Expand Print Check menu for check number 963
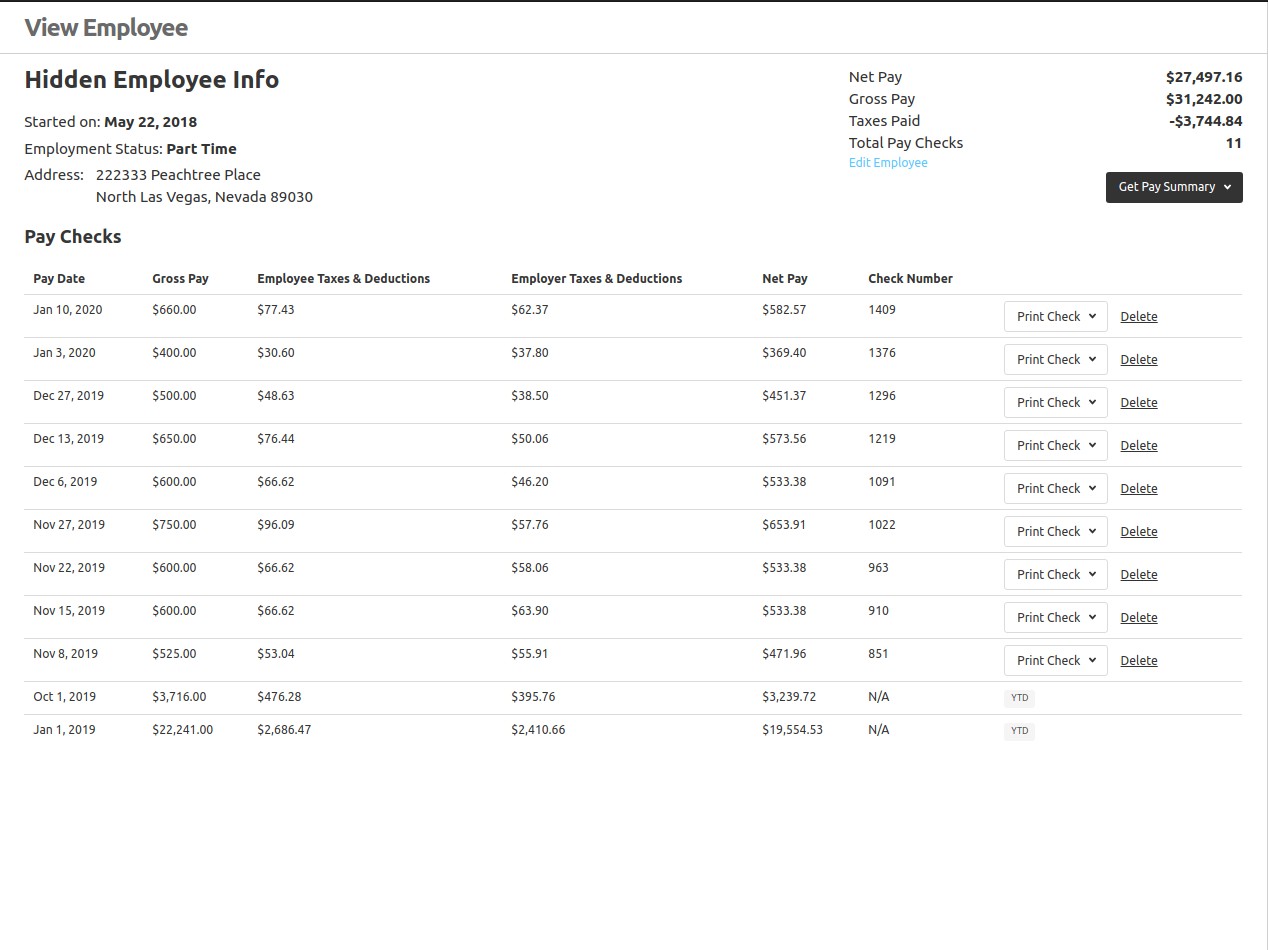 (x=1054, y=574)
